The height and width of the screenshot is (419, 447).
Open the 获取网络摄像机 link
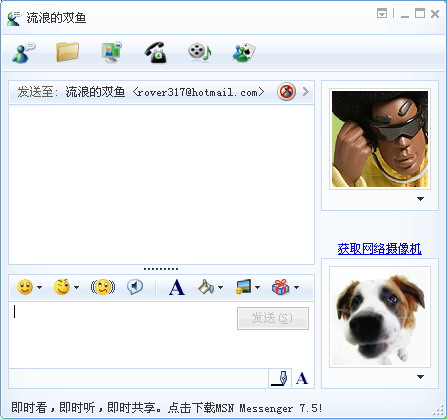click(380, 249)
